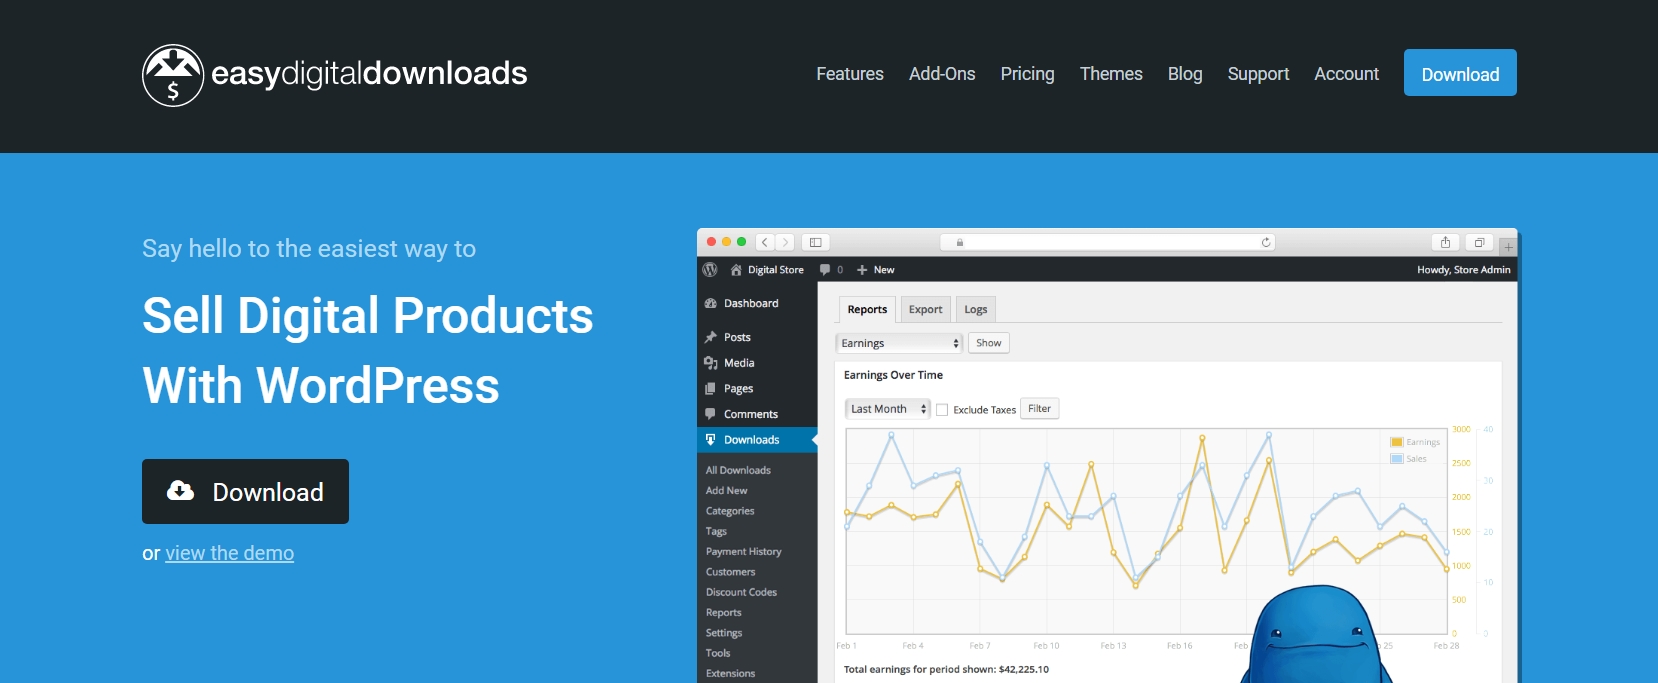The image size is (1658, 683).
Task: Open the Blog link in navigation
Action: [1185, 74]
